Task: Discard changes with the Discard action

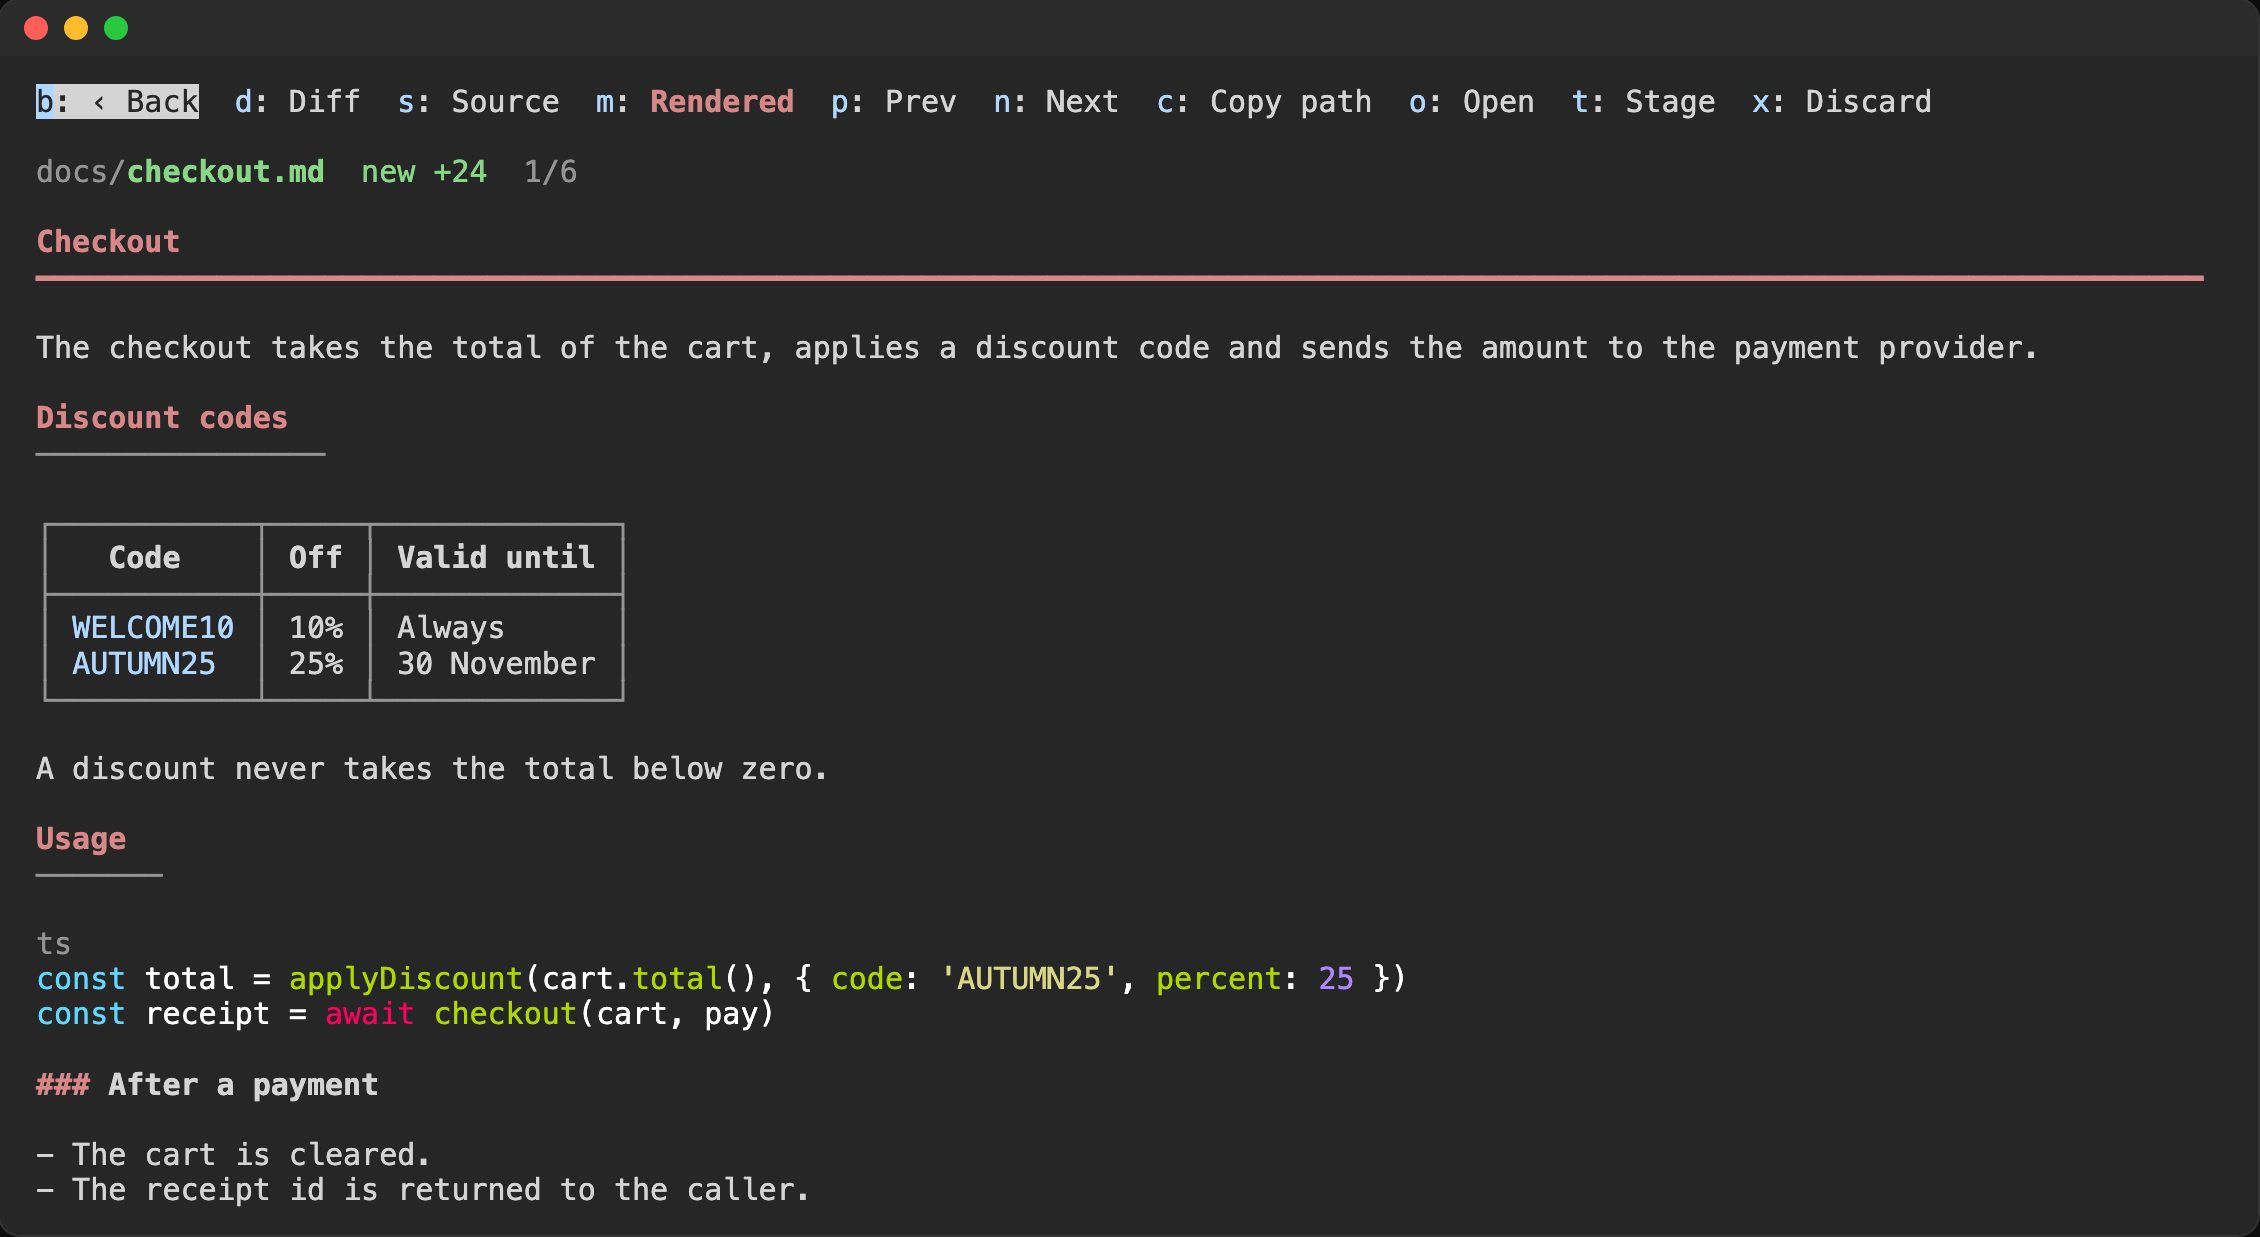Action: (1841, 102)
